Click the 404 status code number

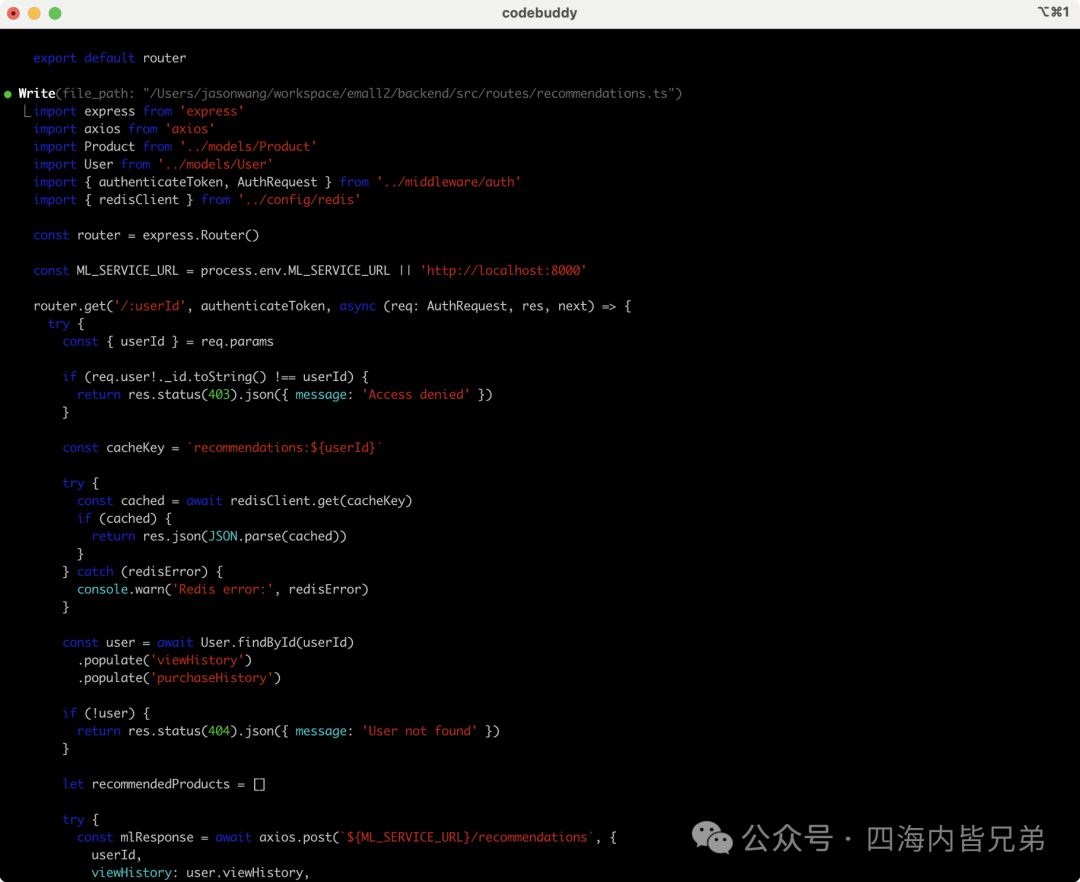pos(219,731)
